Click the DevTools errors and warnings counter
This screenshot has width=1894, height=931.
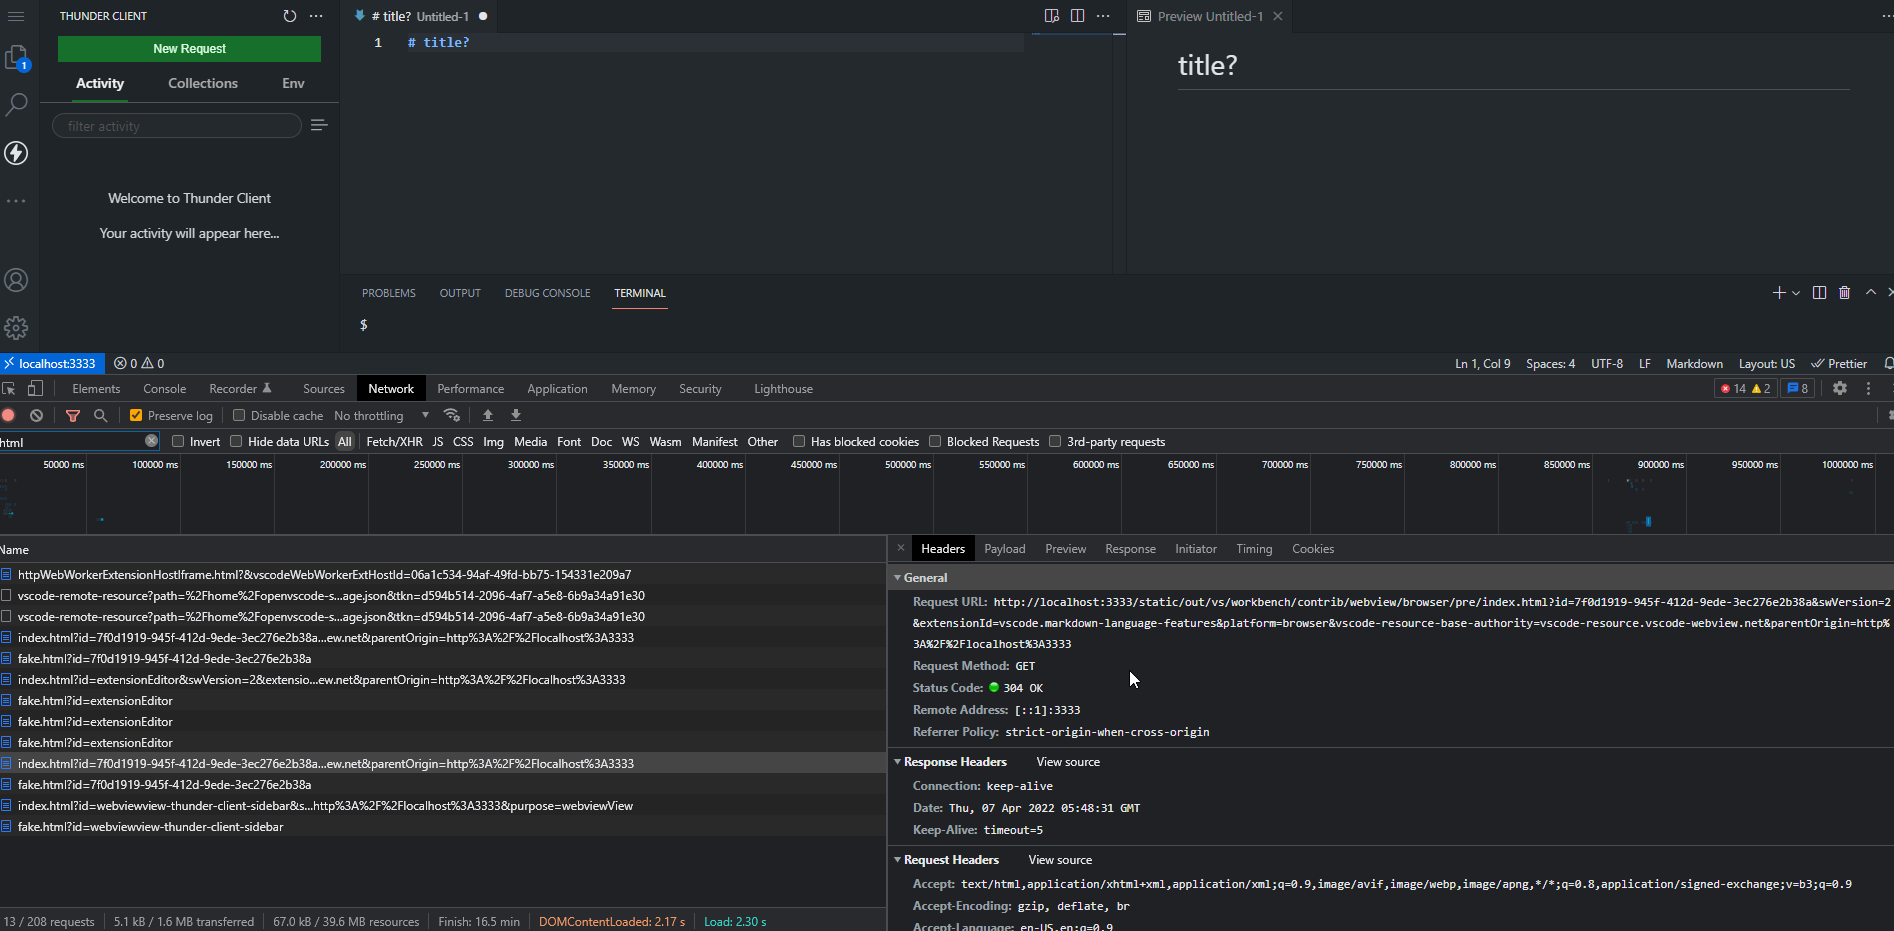tap(1746, 389)
